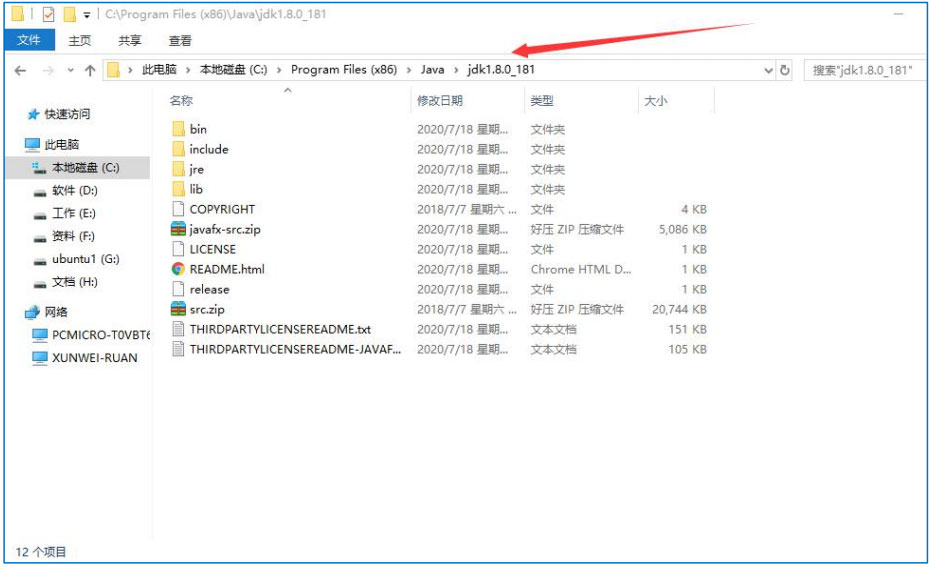
Task: Select the COPYRIGHT file name
Action: coord(222,210)
